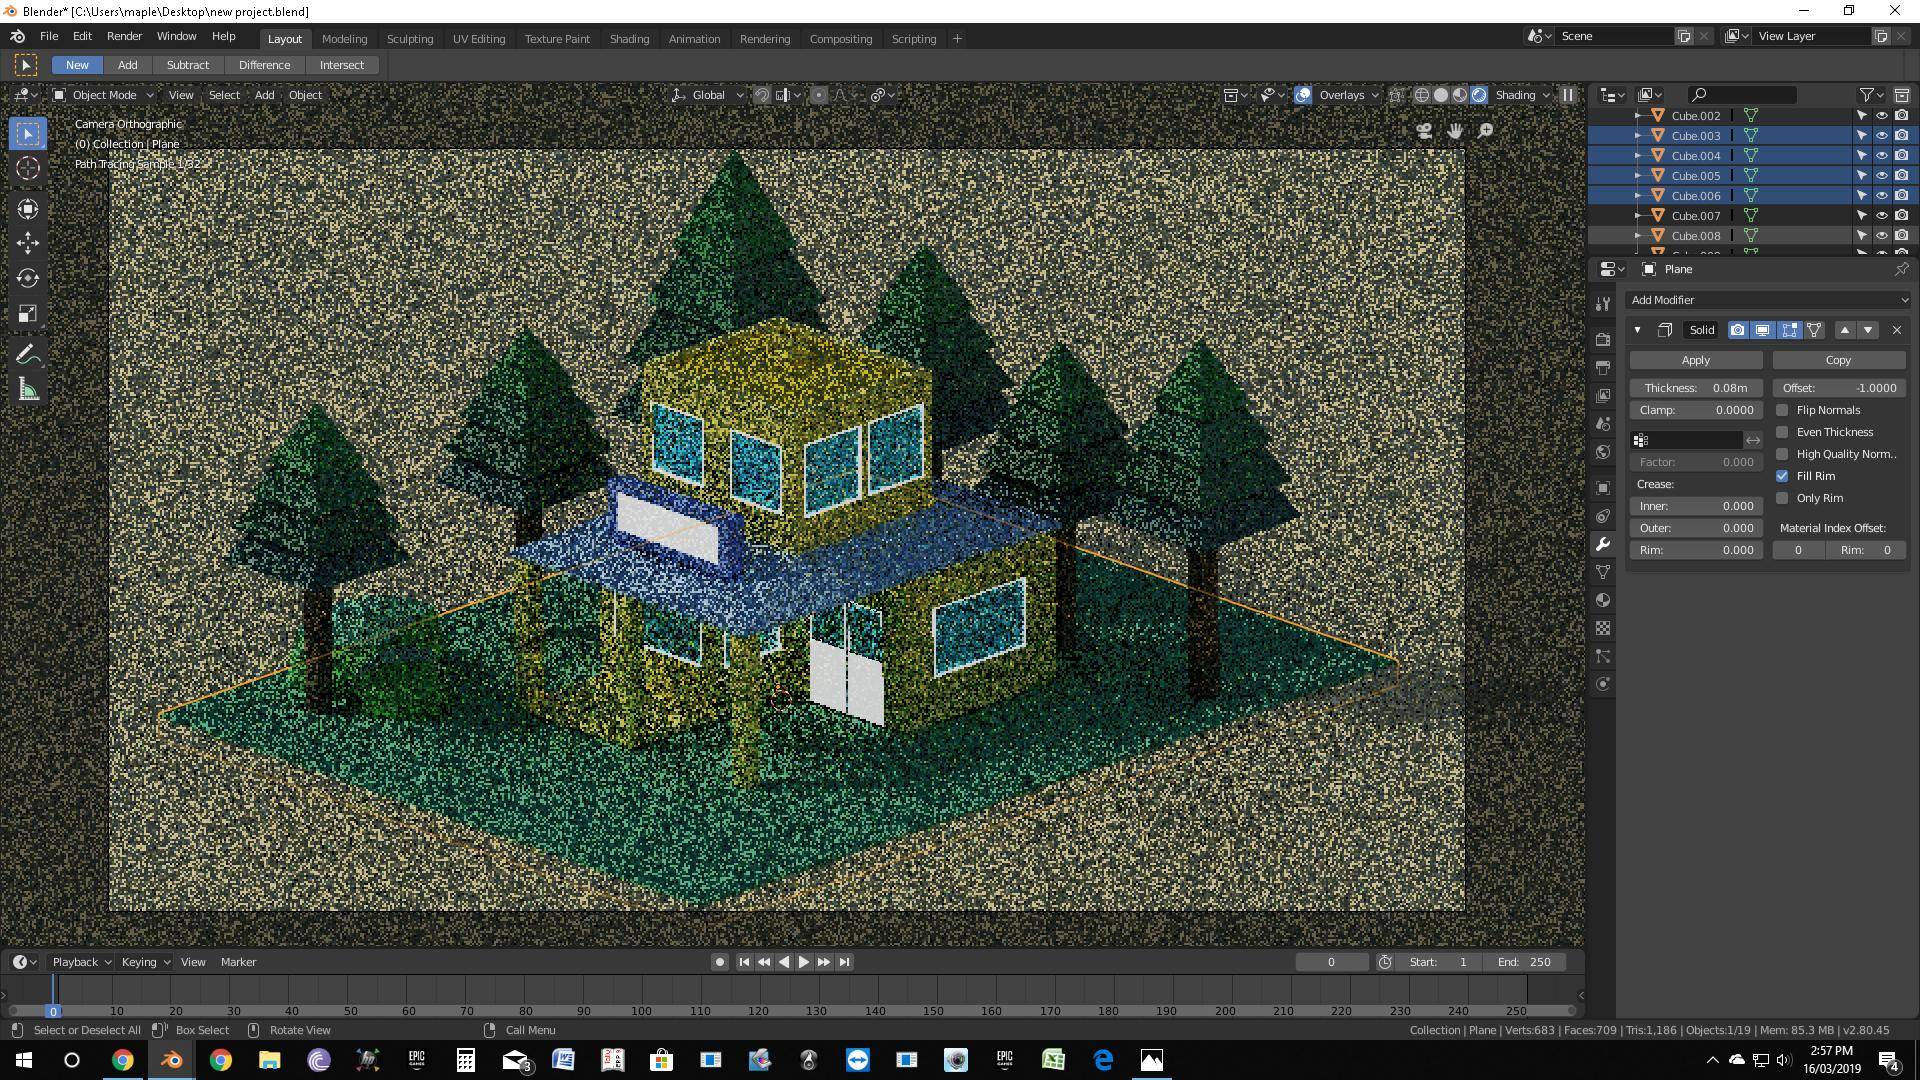
Task: Click the Thickness 0.08m value slider
Action: pyautogui.click(x=1696, y=388)
